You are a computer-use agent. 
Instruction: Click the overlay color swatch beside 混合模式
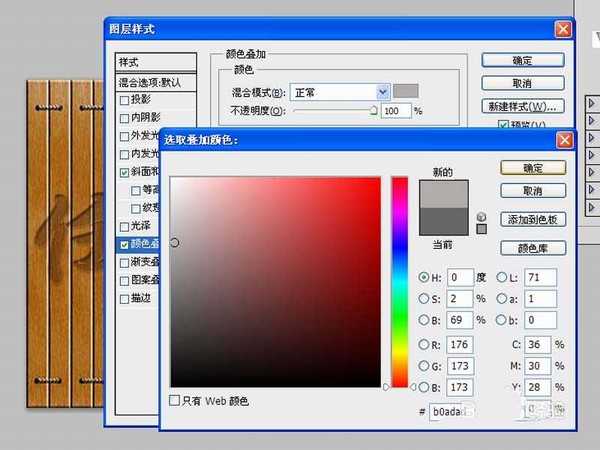click(406, 91)
